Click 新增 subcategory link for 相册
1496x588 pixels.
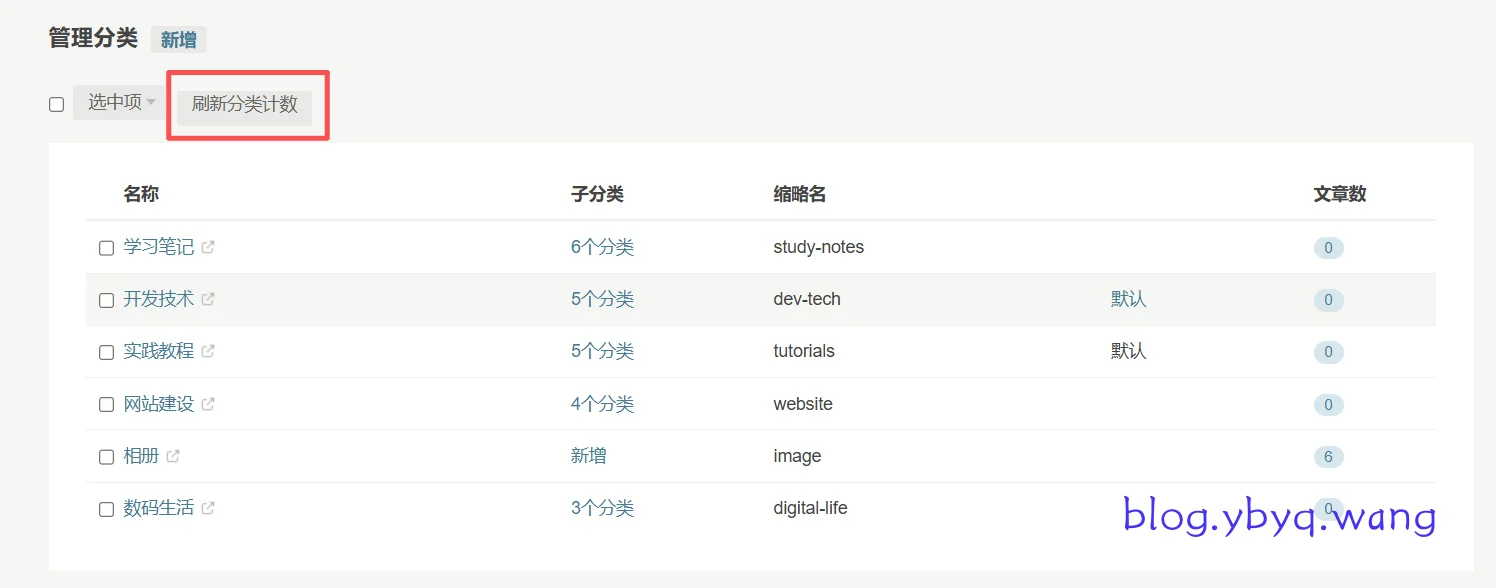pyautogui.click(x=588, y=456)
